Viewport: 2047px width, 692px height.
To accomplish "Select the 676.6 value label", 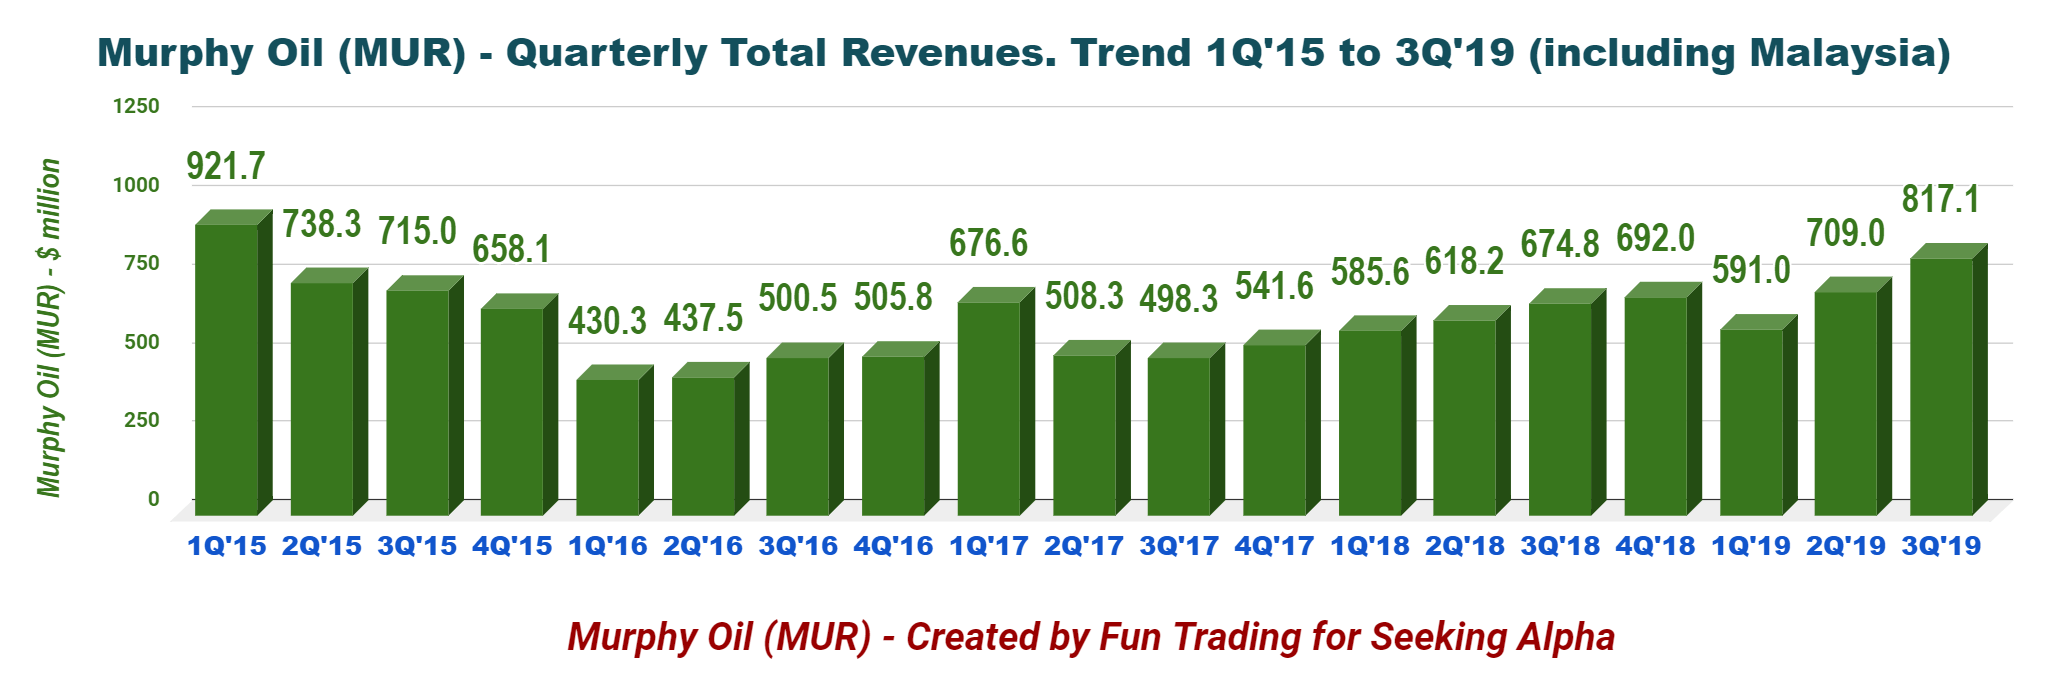I will (x=988, y=243).
